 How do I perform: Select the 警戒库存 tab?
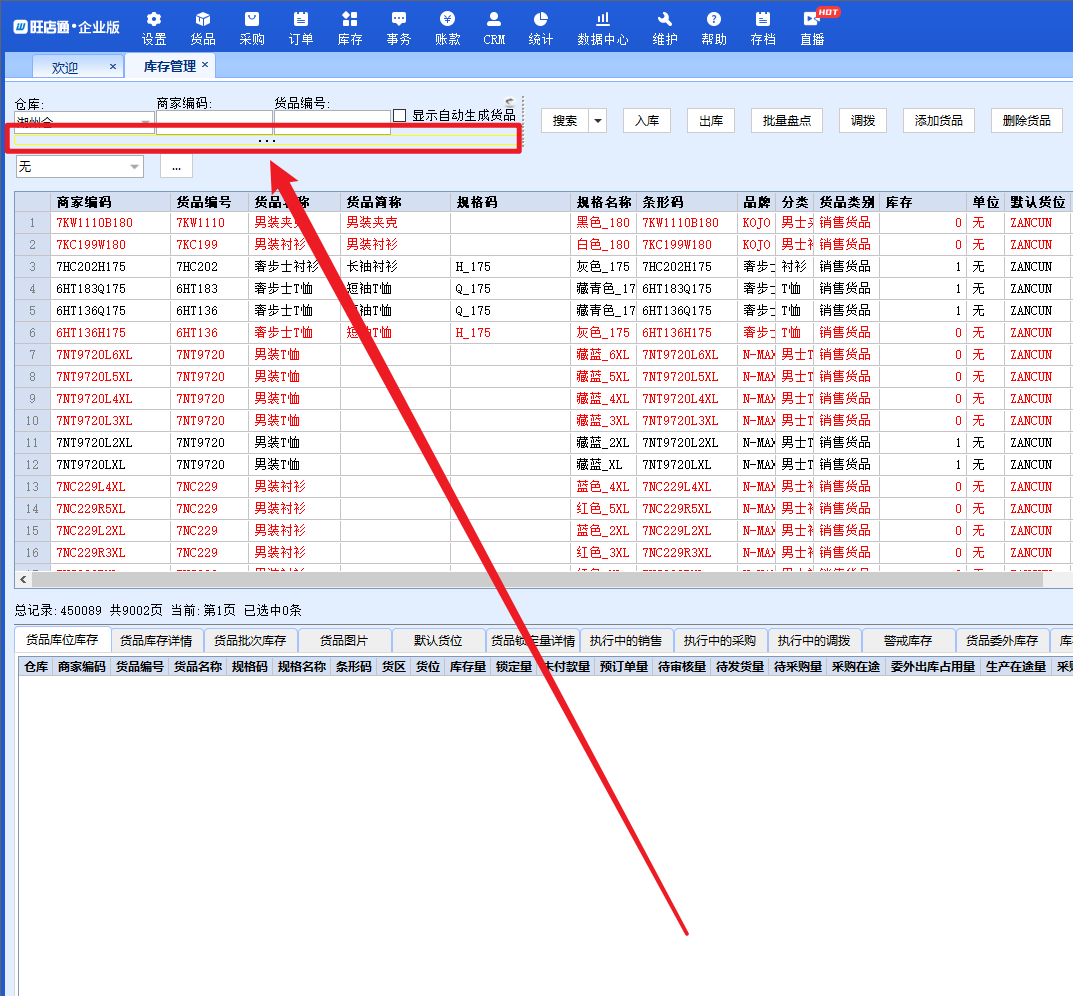(908, 641)
